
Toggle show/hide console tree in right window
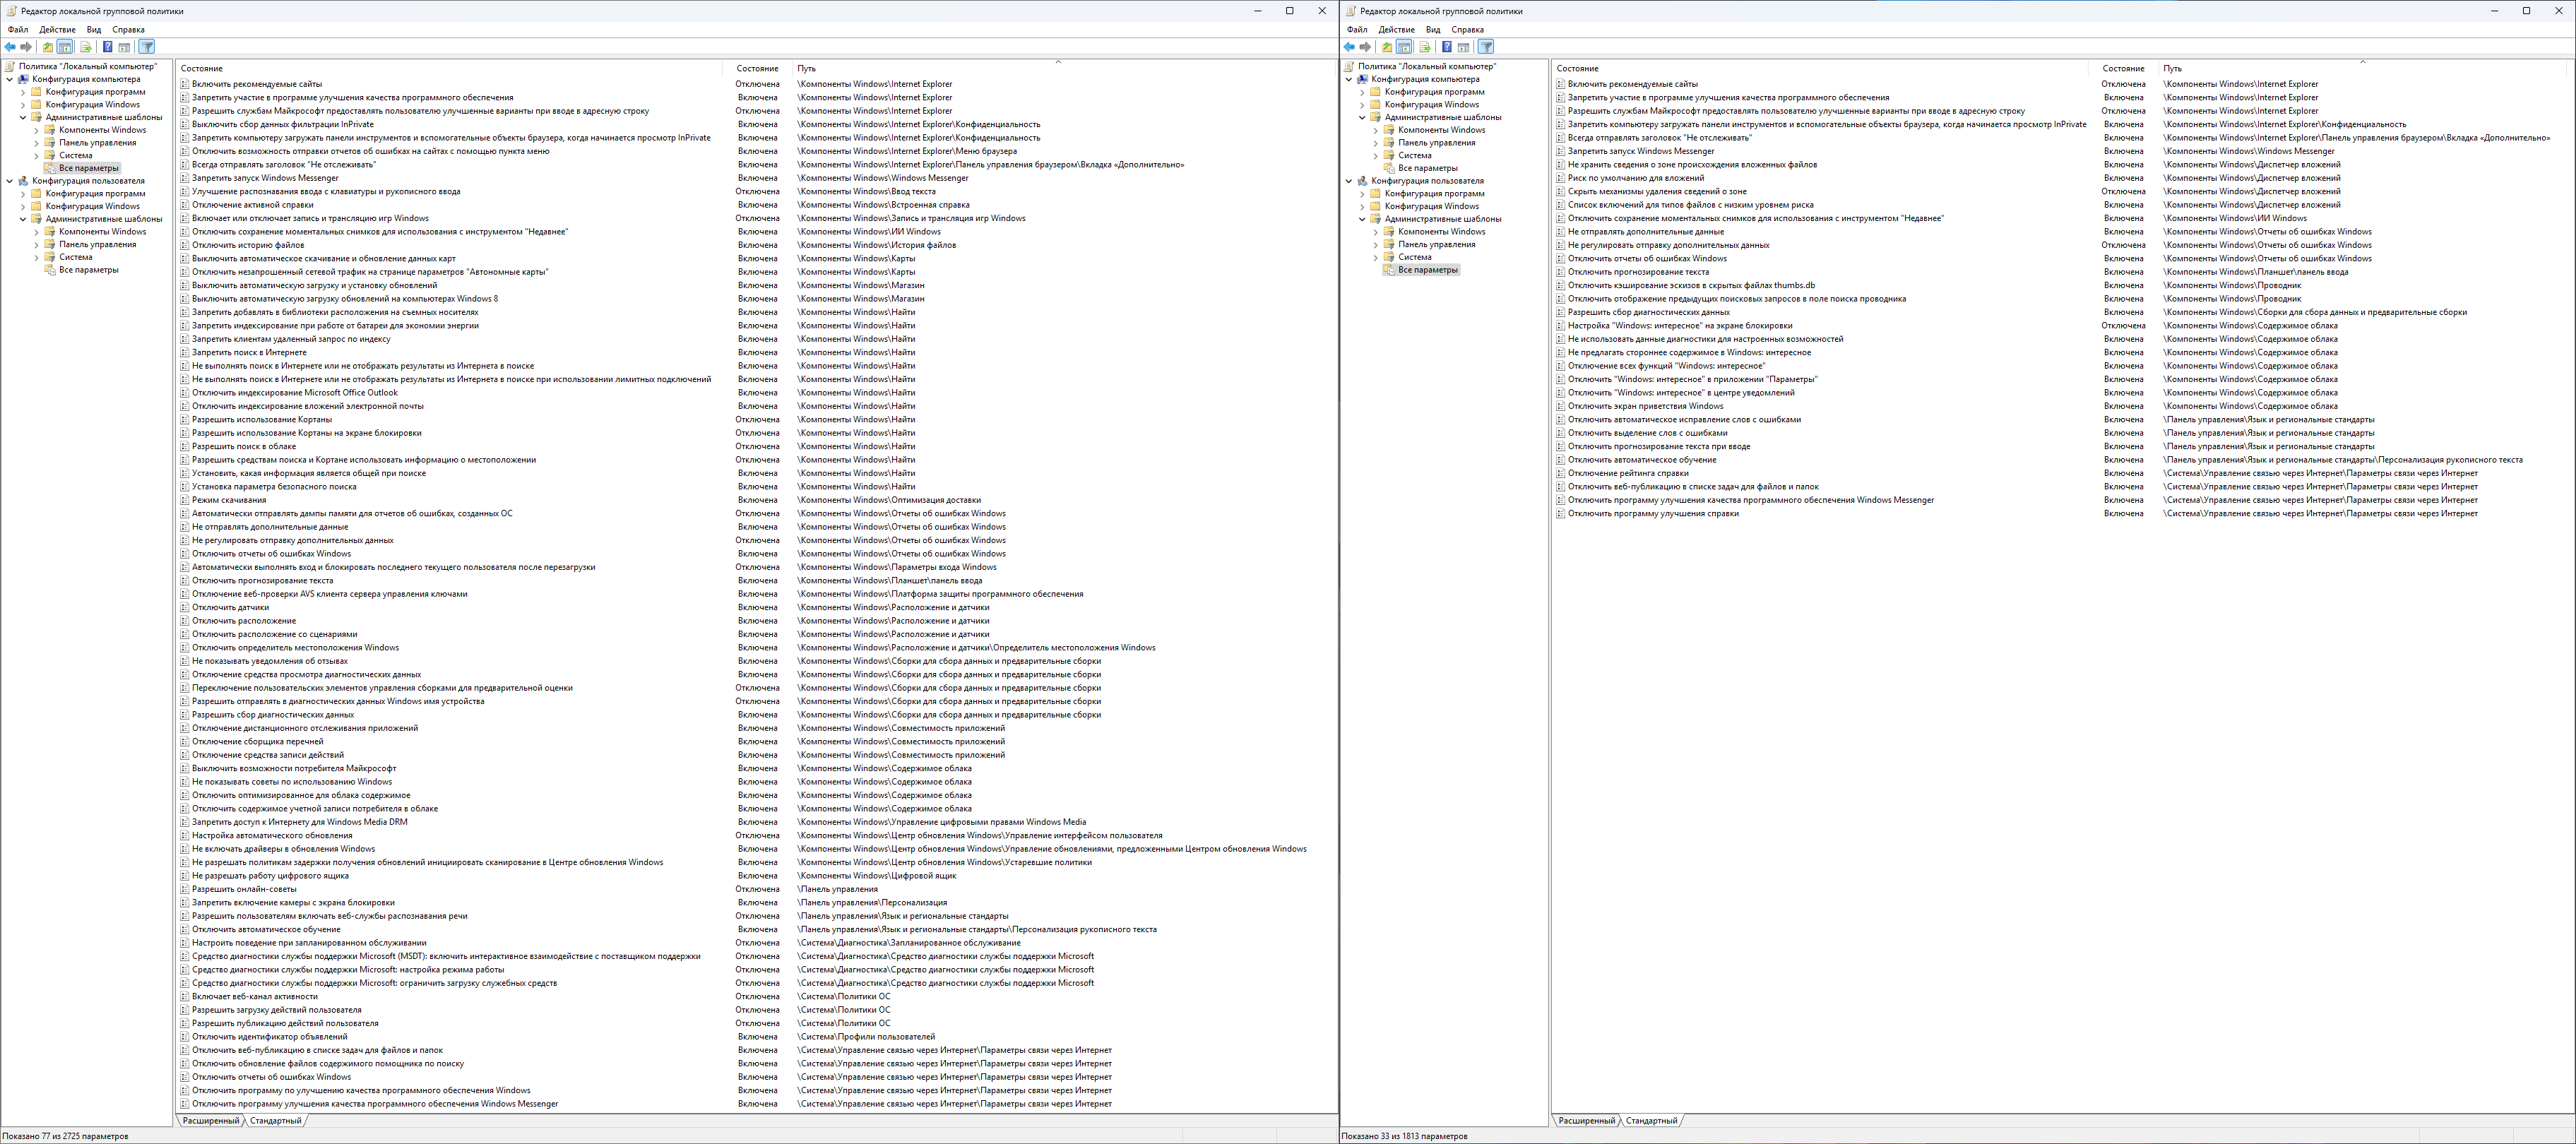click(1404, 47)
